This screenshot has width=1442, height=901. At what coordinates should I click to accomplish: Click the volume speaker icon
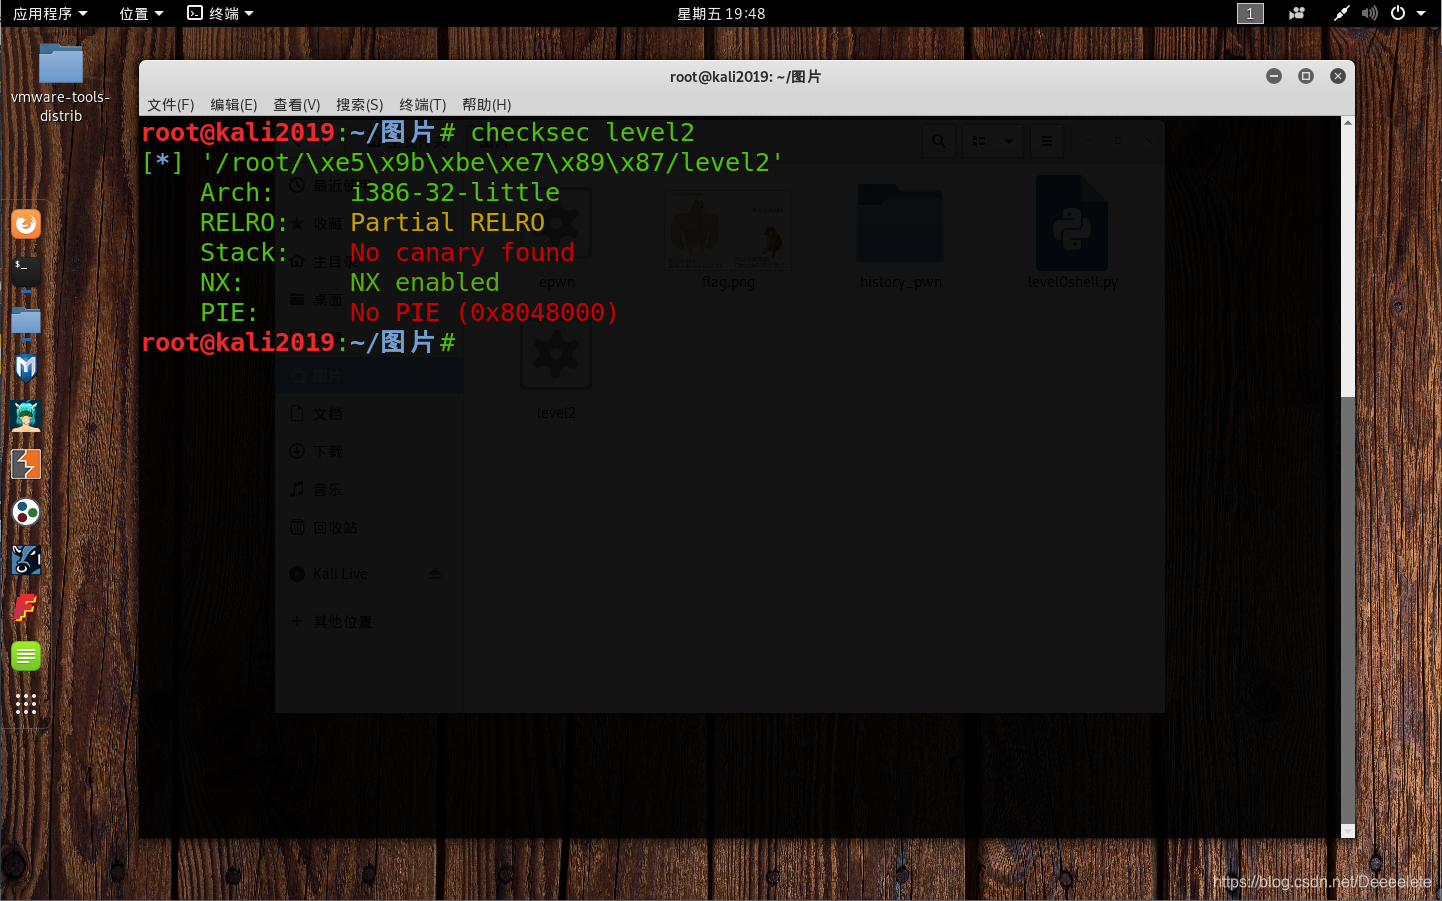point(1370,13)
